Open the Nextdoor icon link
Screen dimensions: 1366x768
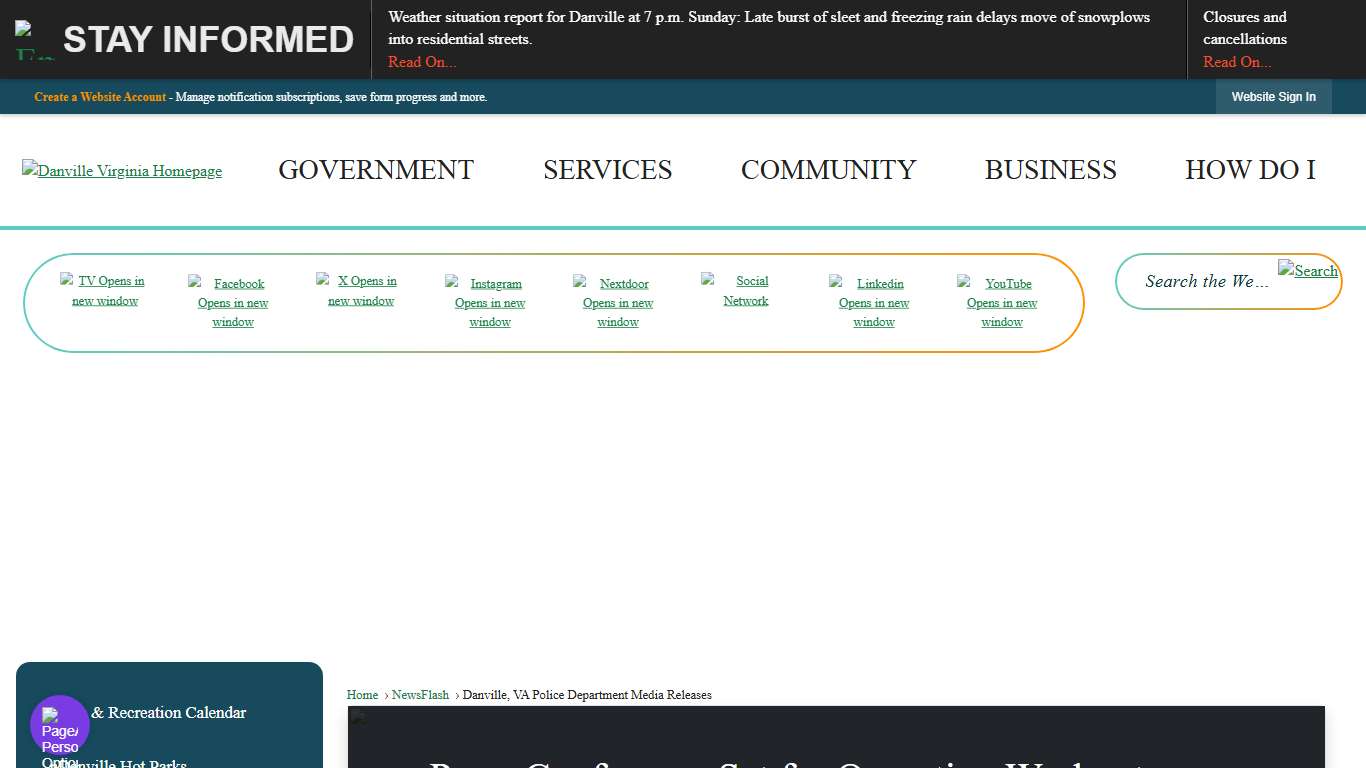pyautogui.click(x=618, y=302)
